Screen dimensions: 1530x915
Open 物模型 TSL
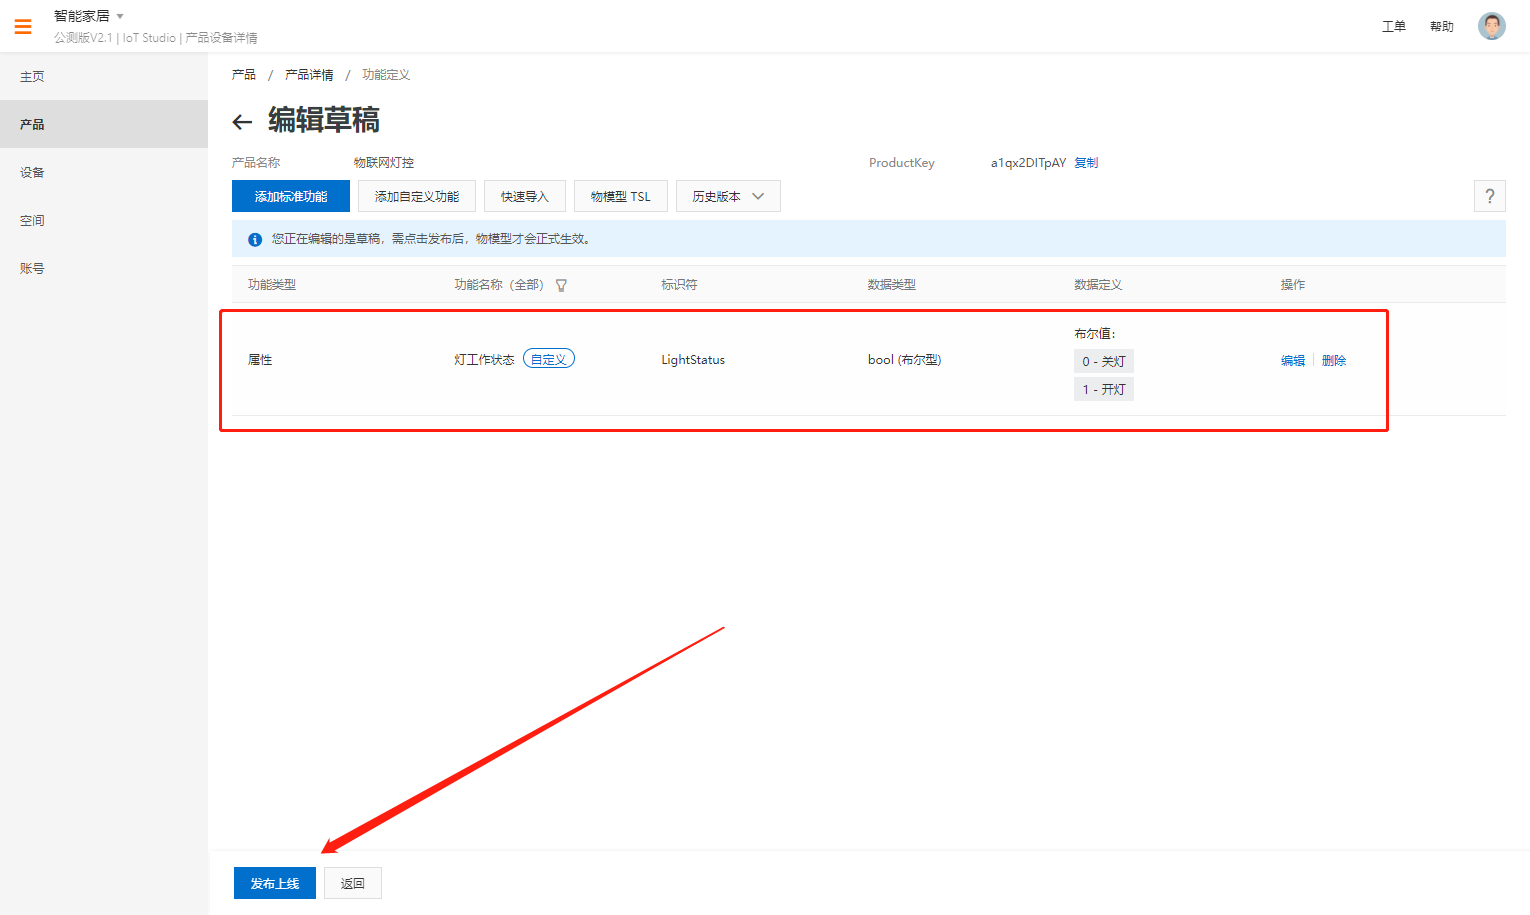click(621, 196)
